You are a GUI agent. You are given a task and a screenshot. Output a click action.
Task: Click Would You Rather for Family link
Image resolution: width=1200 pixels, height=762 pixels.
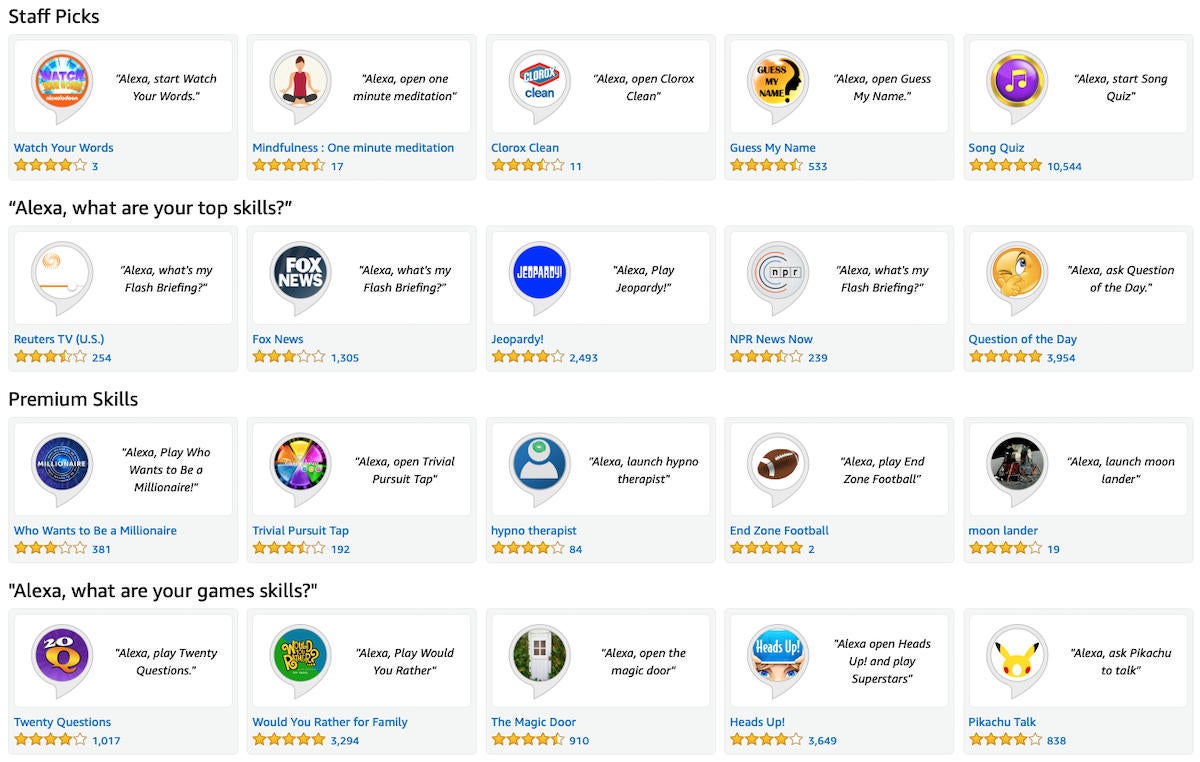[330, 722]
